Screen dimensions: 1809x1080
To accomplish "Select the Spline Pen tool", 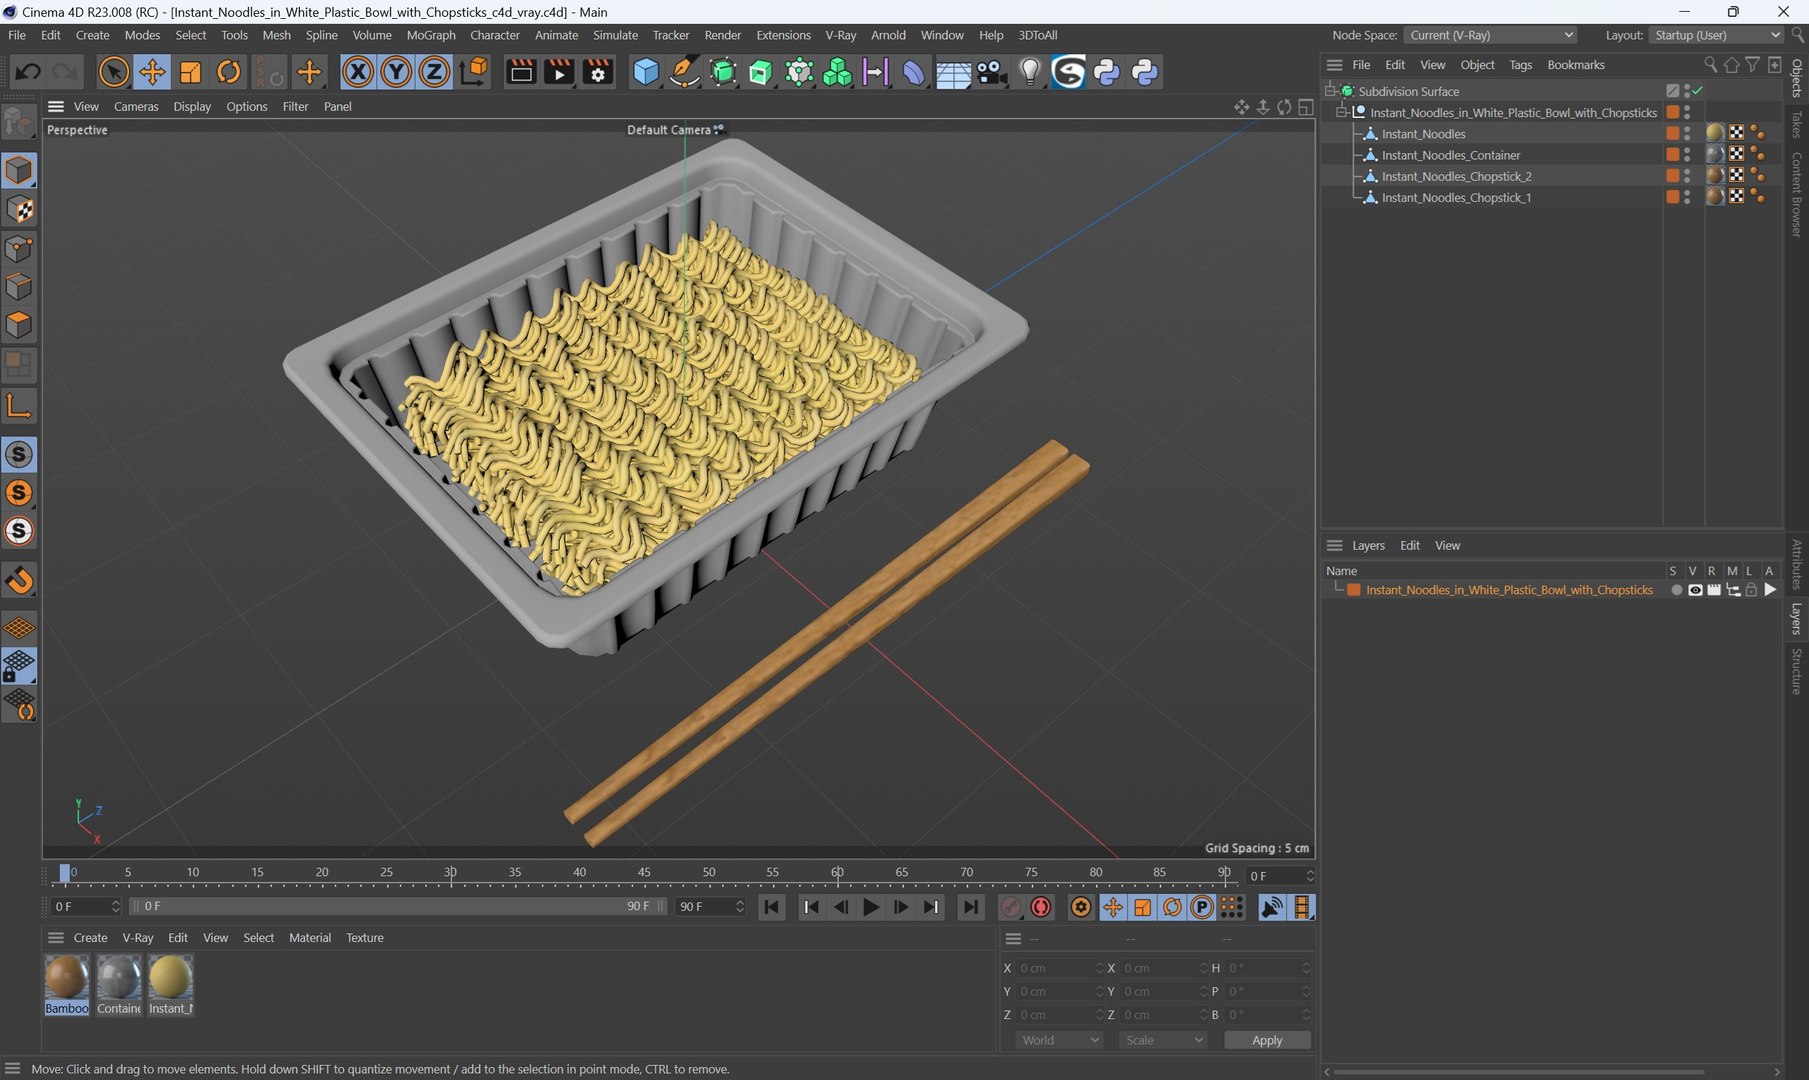I will (684, 72).
